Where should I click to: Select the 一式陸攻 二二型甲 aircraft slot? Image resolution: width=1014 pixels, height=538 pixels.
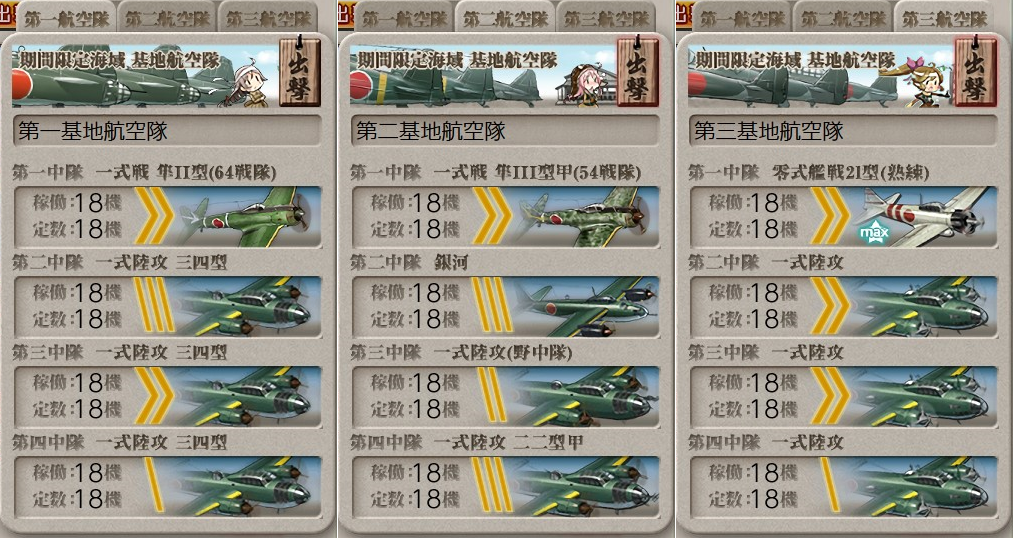506,486
